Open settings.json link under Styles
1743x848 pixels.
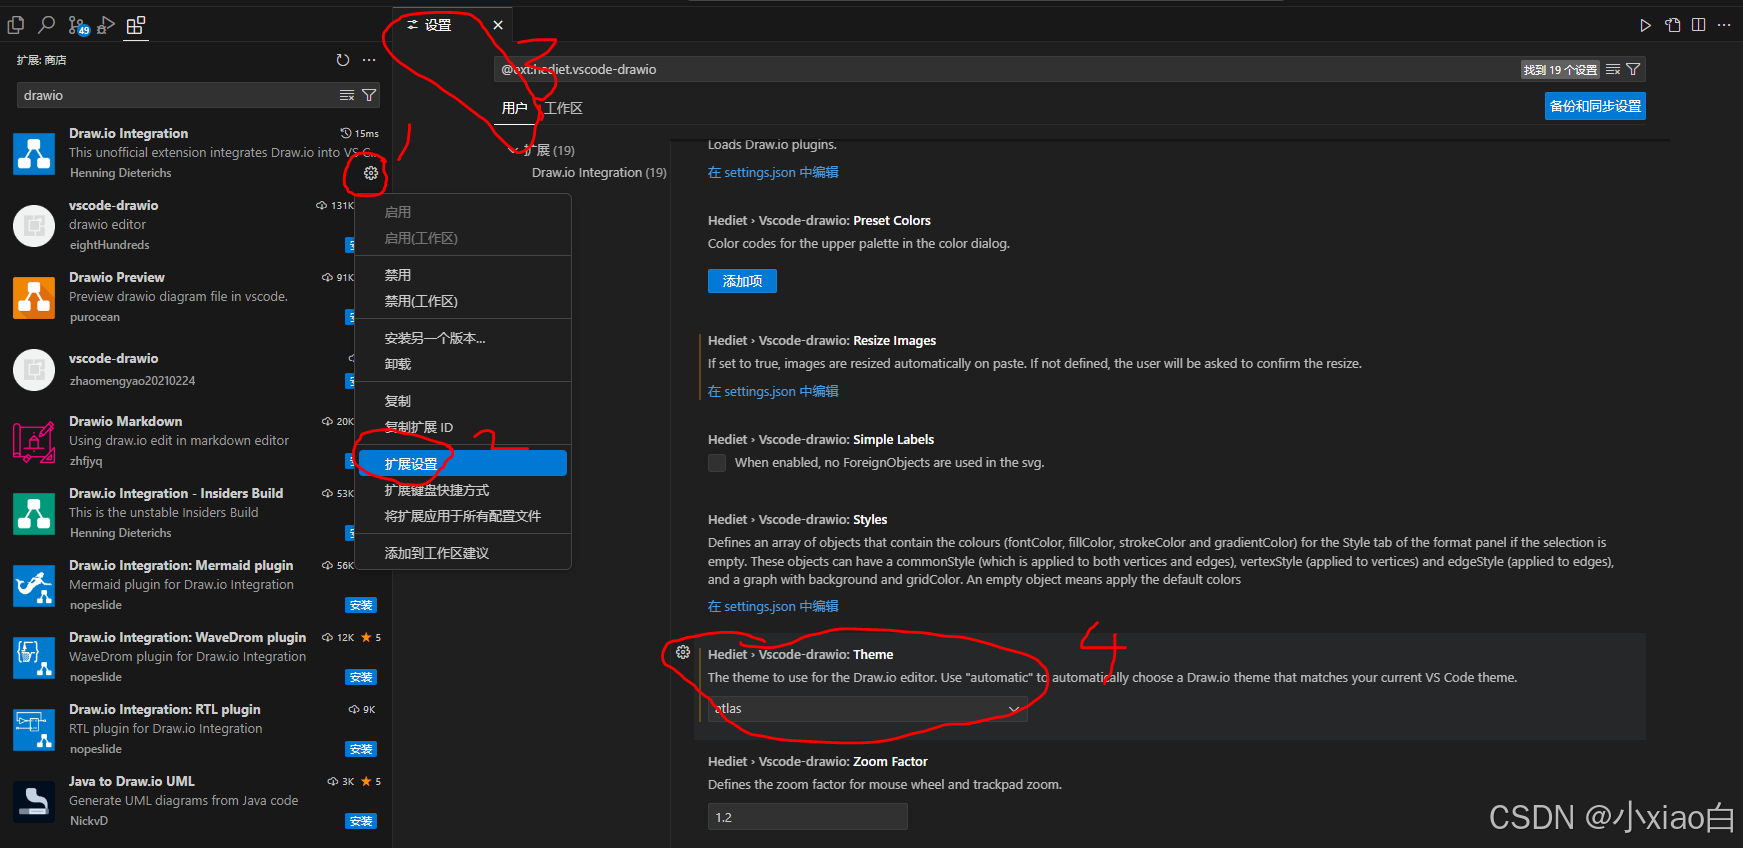pyautogui.click(x=773, y=606)
